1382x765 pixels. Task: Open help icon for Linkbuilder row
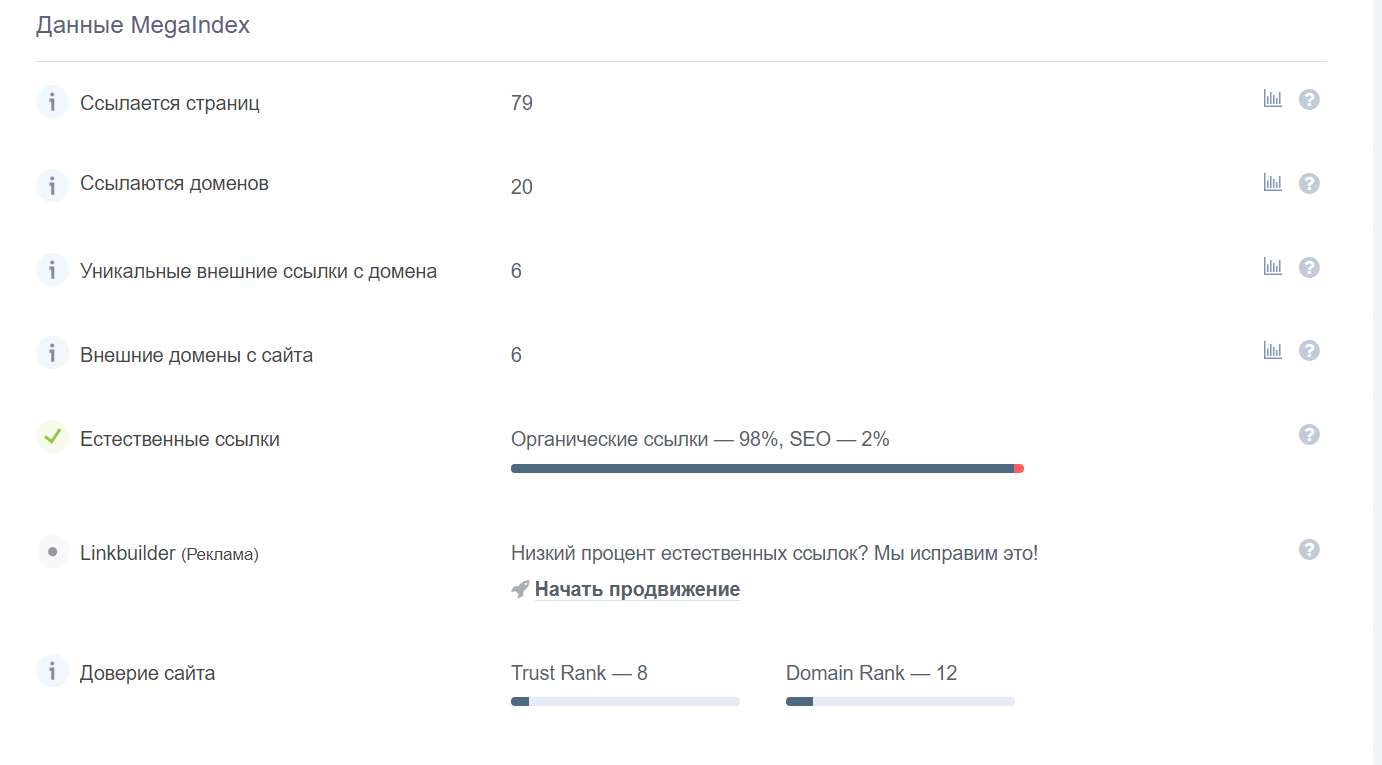(1309, 550)
